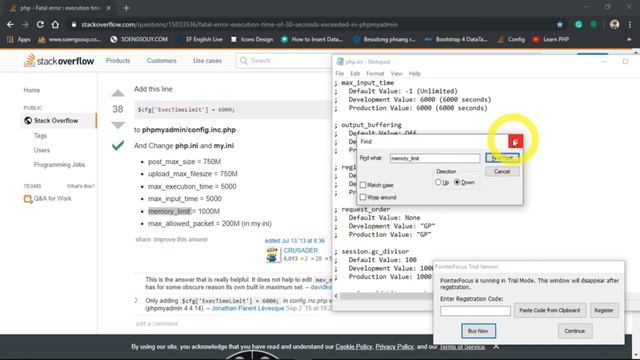Open the Notepad View menu
Screen dimensions: 640x360
point(396,73)
